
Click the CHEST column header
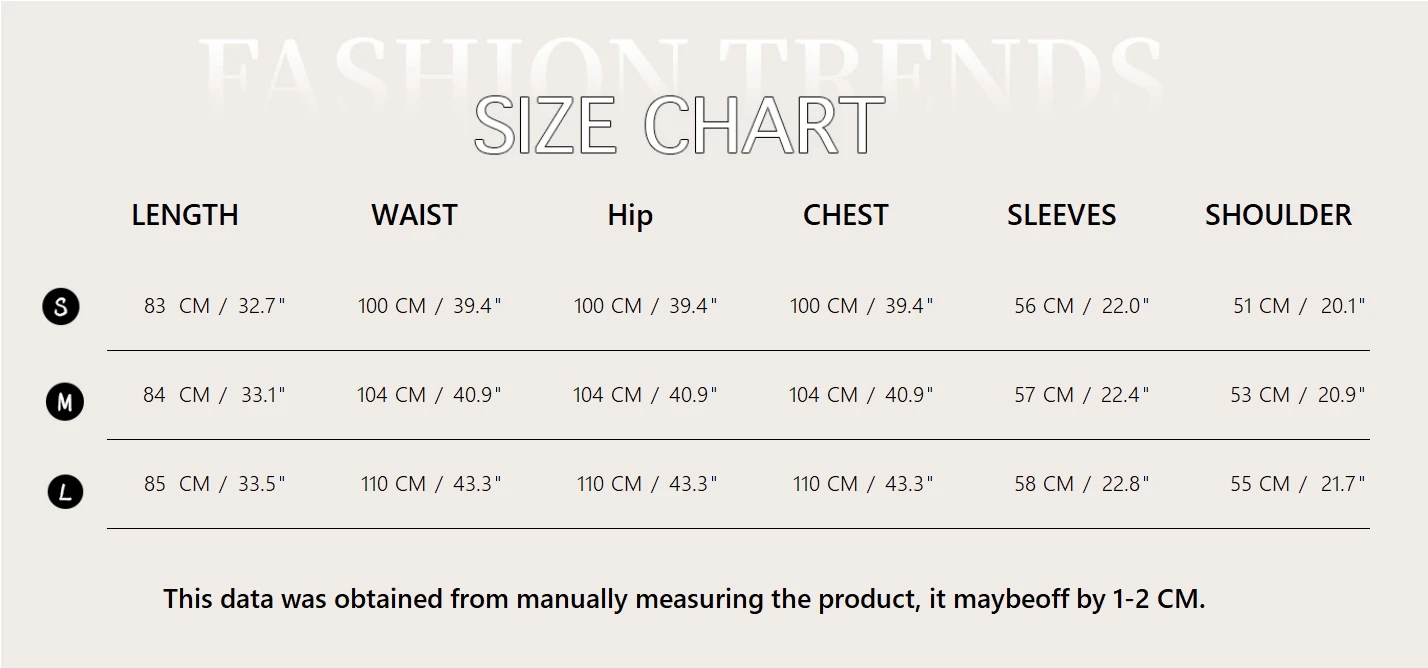tap(845, 215)
